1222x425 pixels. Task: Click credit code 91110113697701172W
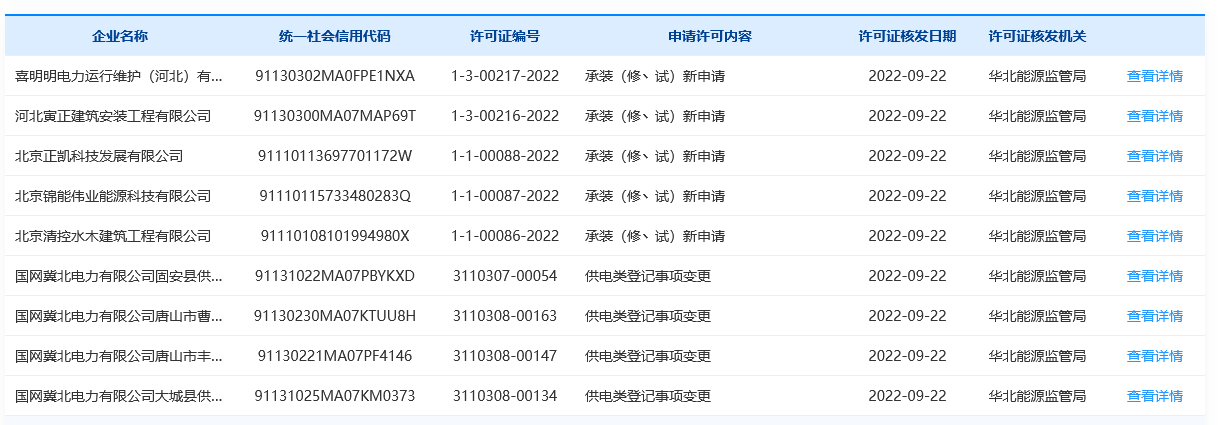(335, 156)
